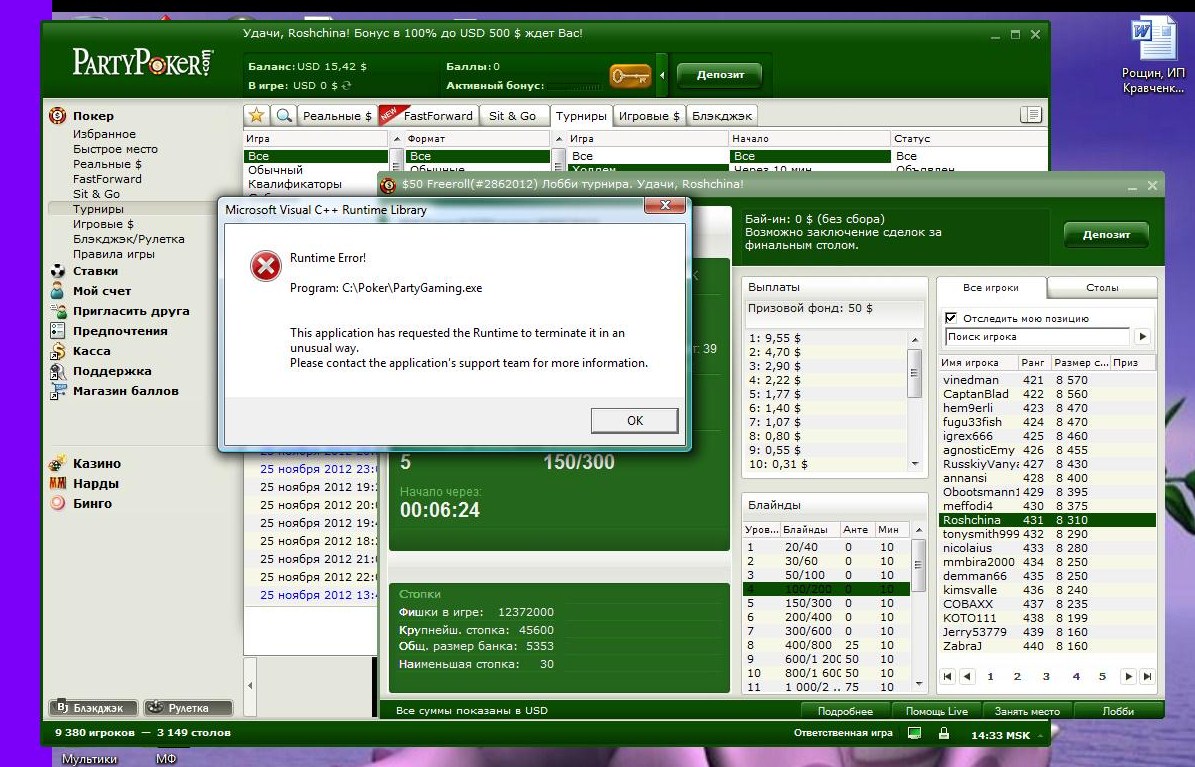Image resolution: width=1195 pixels, height=767 pixels.
Task: Select player row CaptanBlad
Action: click(1048, 394)
